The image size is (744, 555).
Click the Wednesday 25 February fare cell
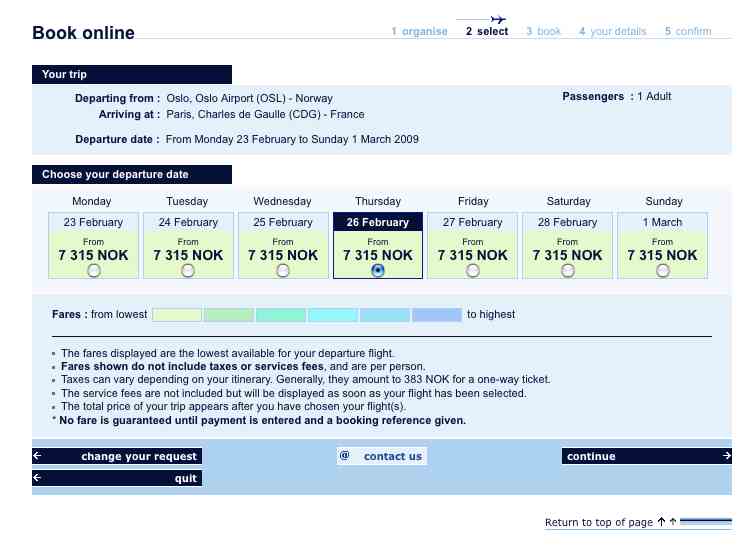(x=283, y=245)
